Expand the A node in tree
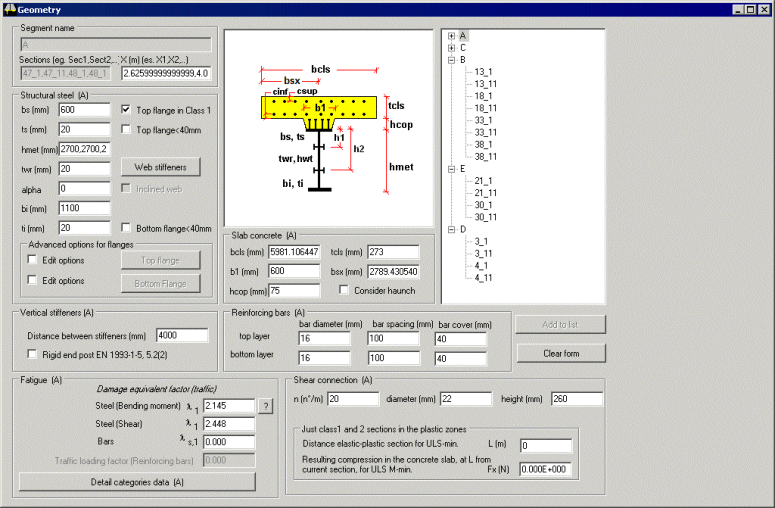Image resolution: width=775 pixels, height=508 pixels. coord(452,36)
